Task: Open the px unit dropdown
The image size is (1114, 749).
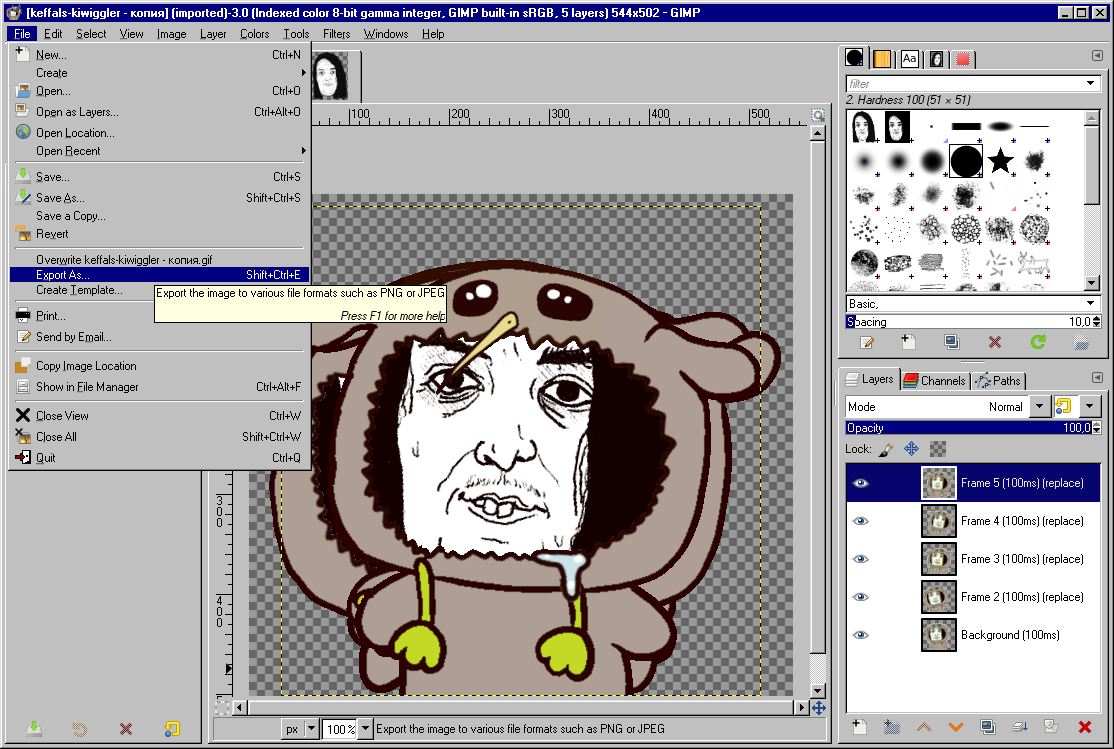Action: tap(310, 728)
